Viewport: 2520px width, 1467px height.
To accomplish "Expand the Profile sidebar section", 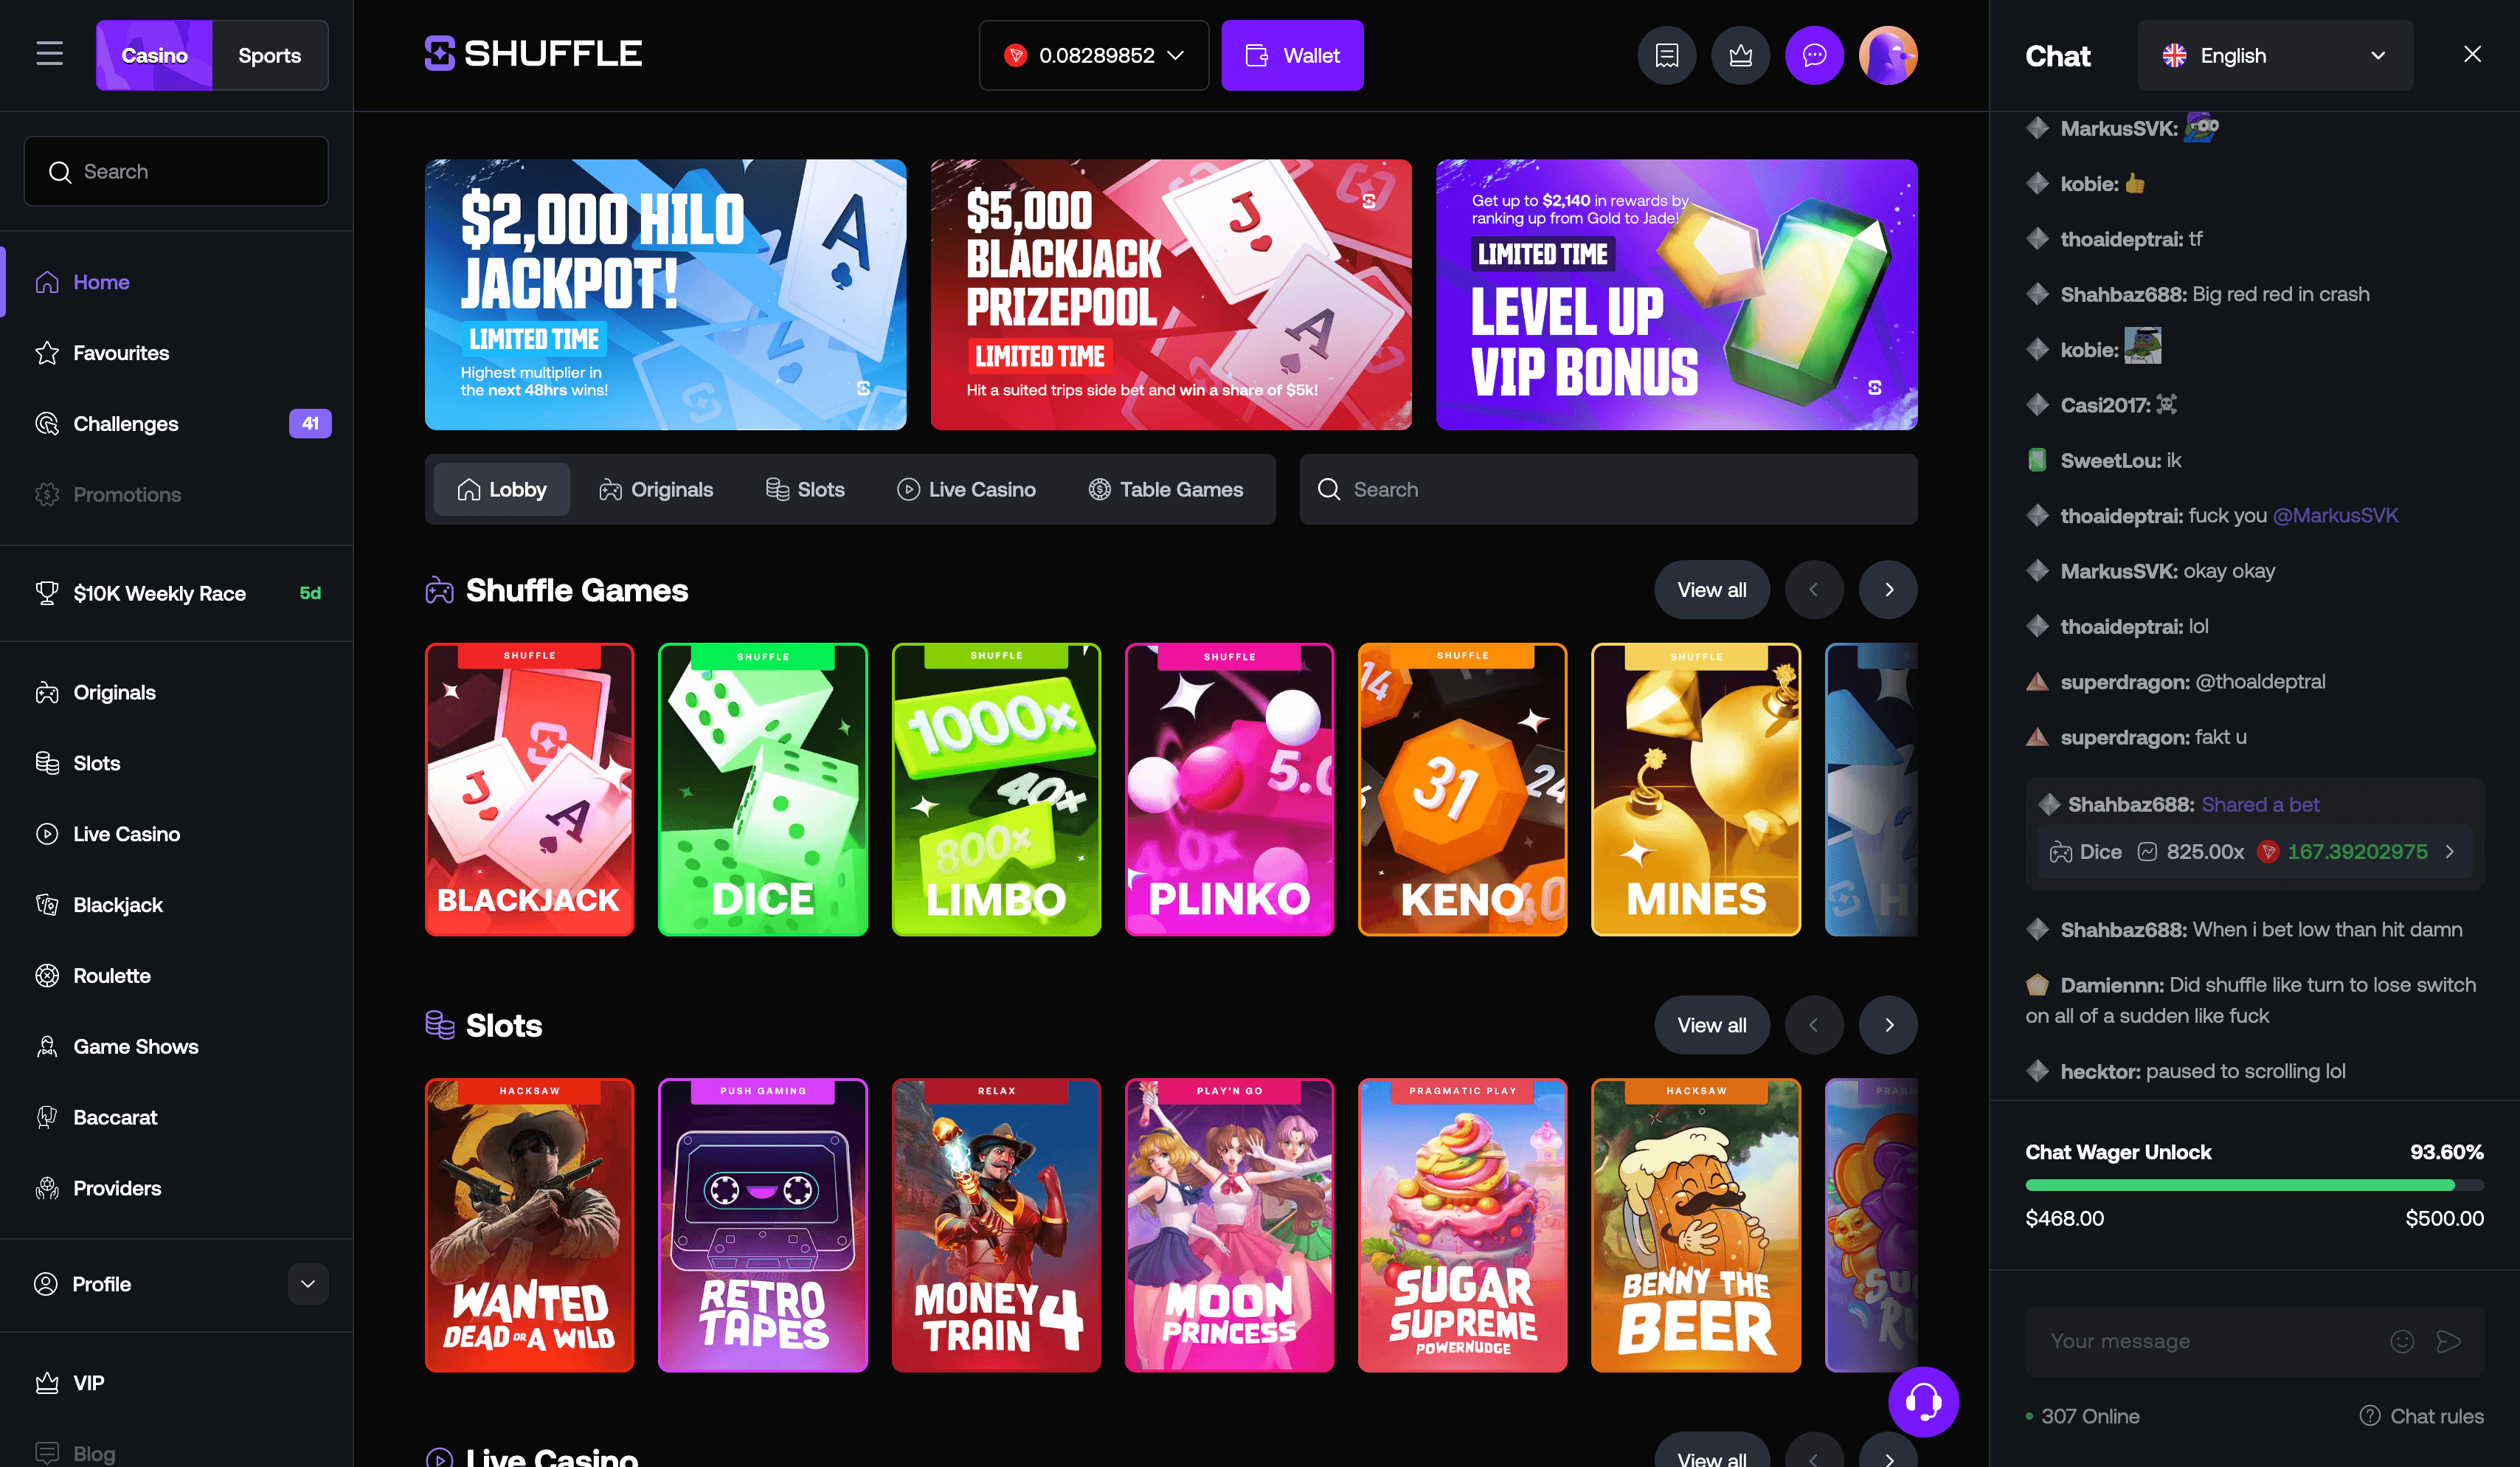I will (308, 1284).
